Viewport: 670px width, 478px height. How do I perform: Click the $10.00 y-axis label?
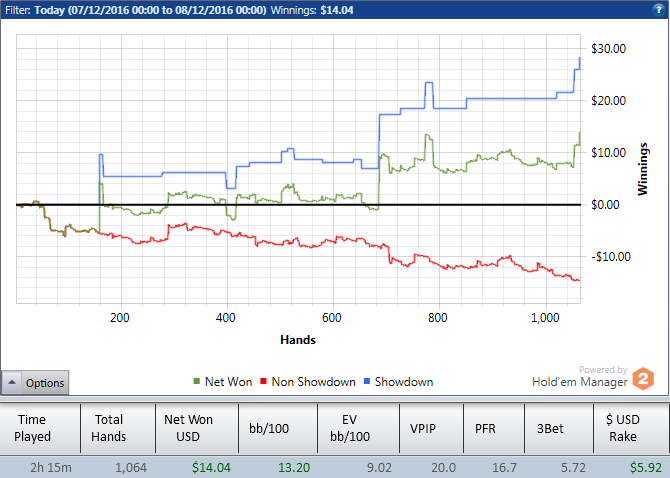pos(608,153)
